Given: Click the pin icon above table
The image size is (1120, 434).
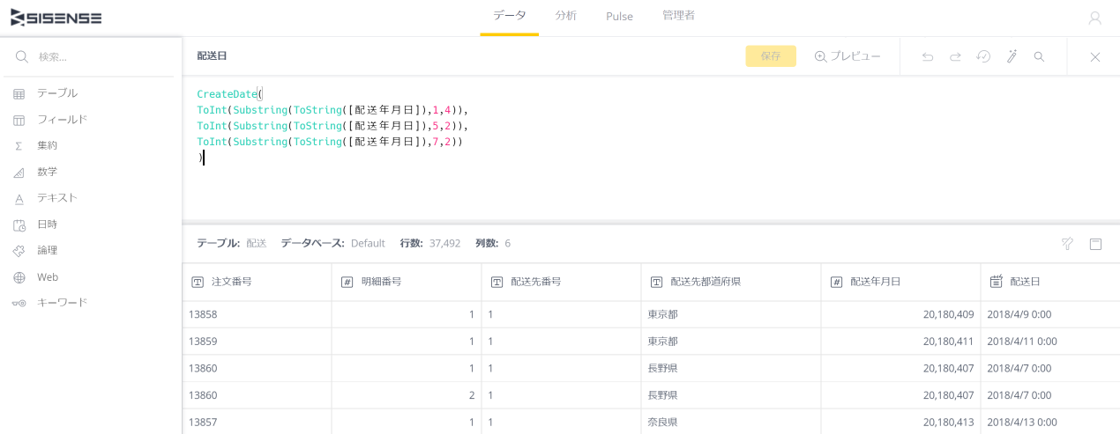Looking at the screenshot, I should click(1068, 244).
